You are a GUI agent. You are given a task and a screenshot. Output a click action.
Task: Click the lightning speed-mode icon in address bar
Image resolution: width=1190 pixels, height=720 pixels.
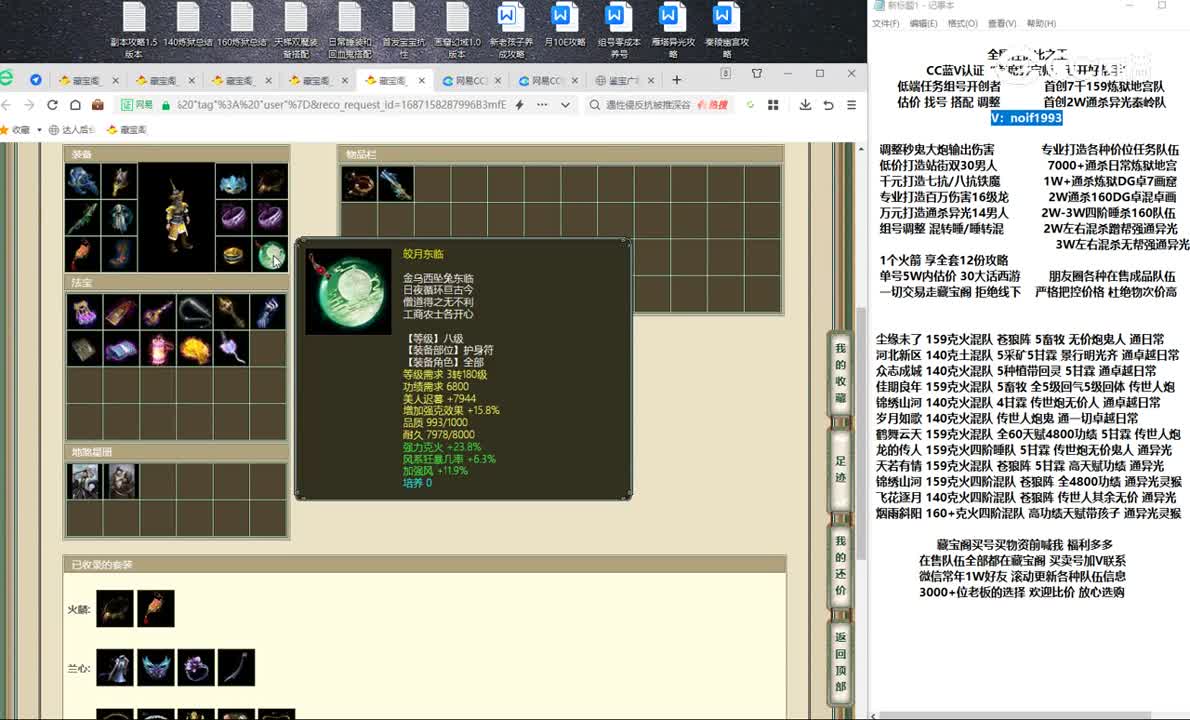[x=520, y=105]
